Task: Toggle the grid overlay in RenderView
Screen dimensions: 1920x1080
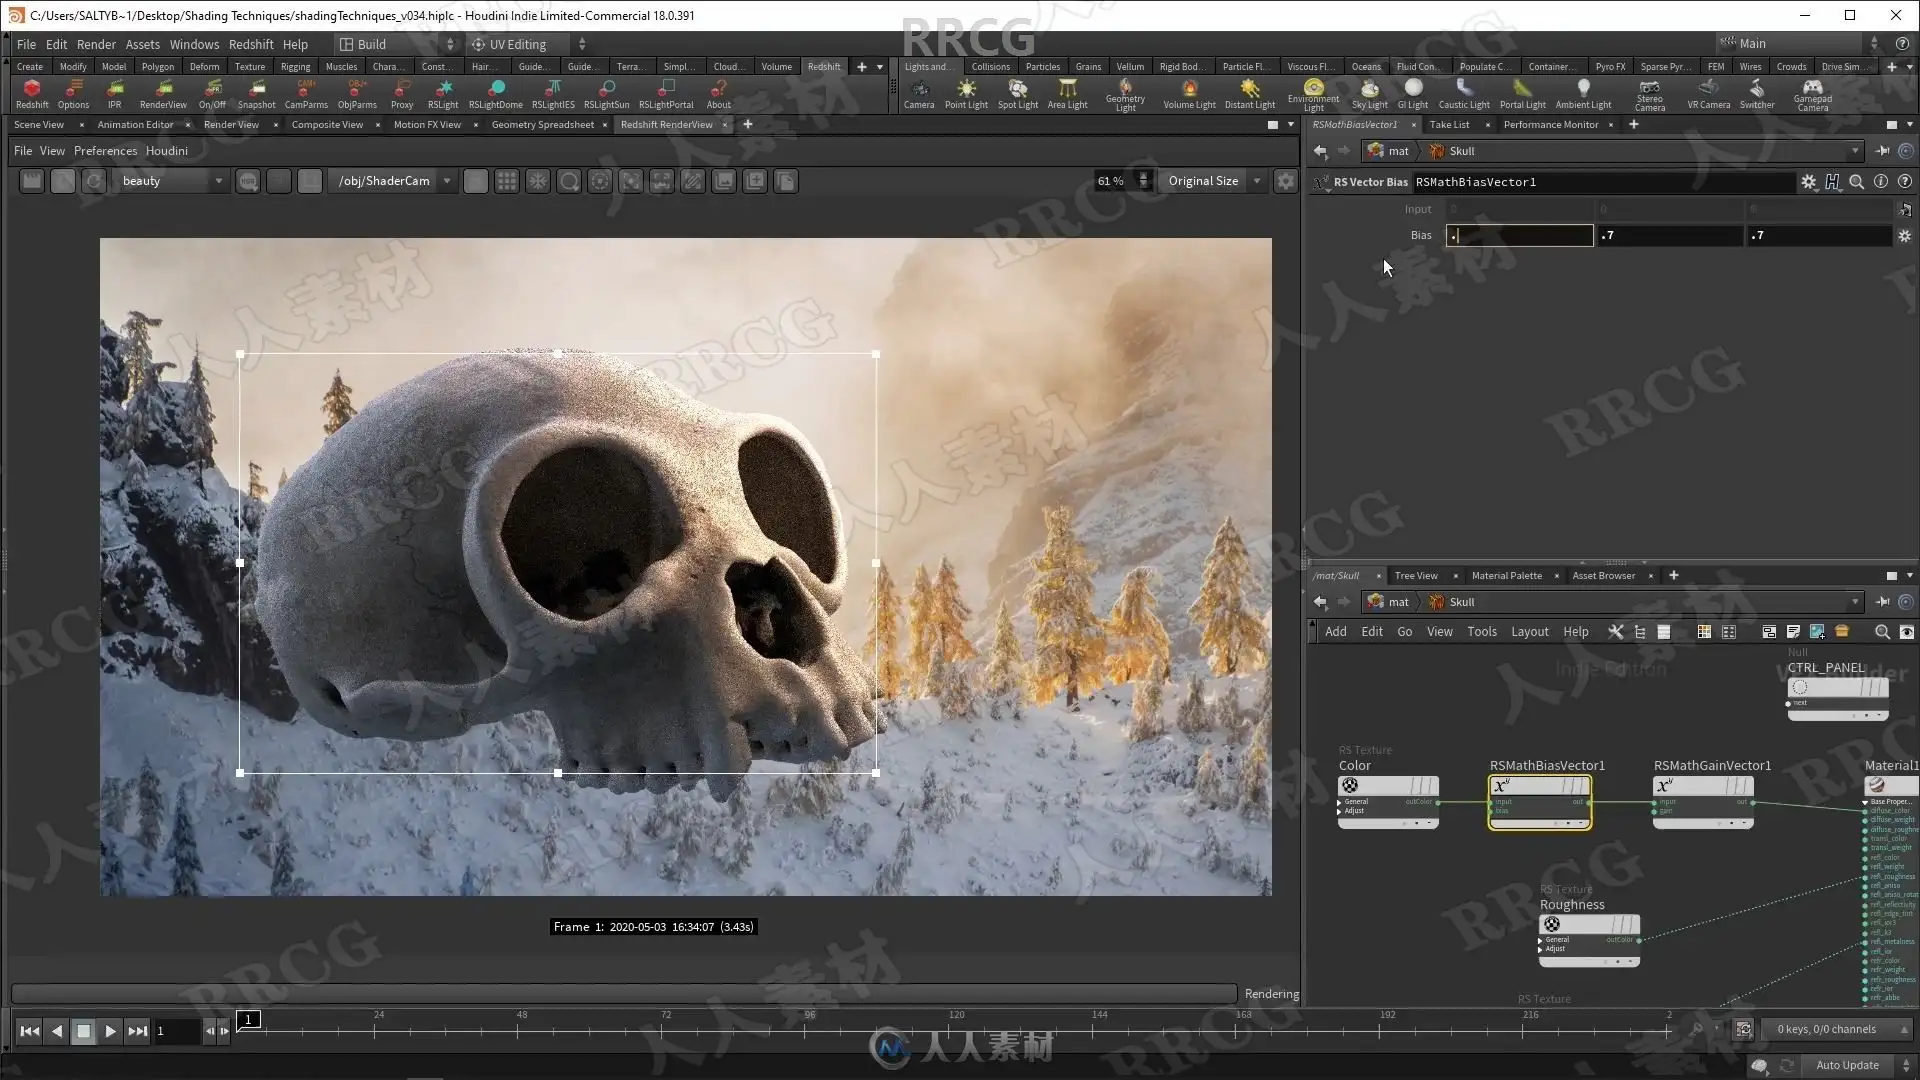Action: (507, 181)
